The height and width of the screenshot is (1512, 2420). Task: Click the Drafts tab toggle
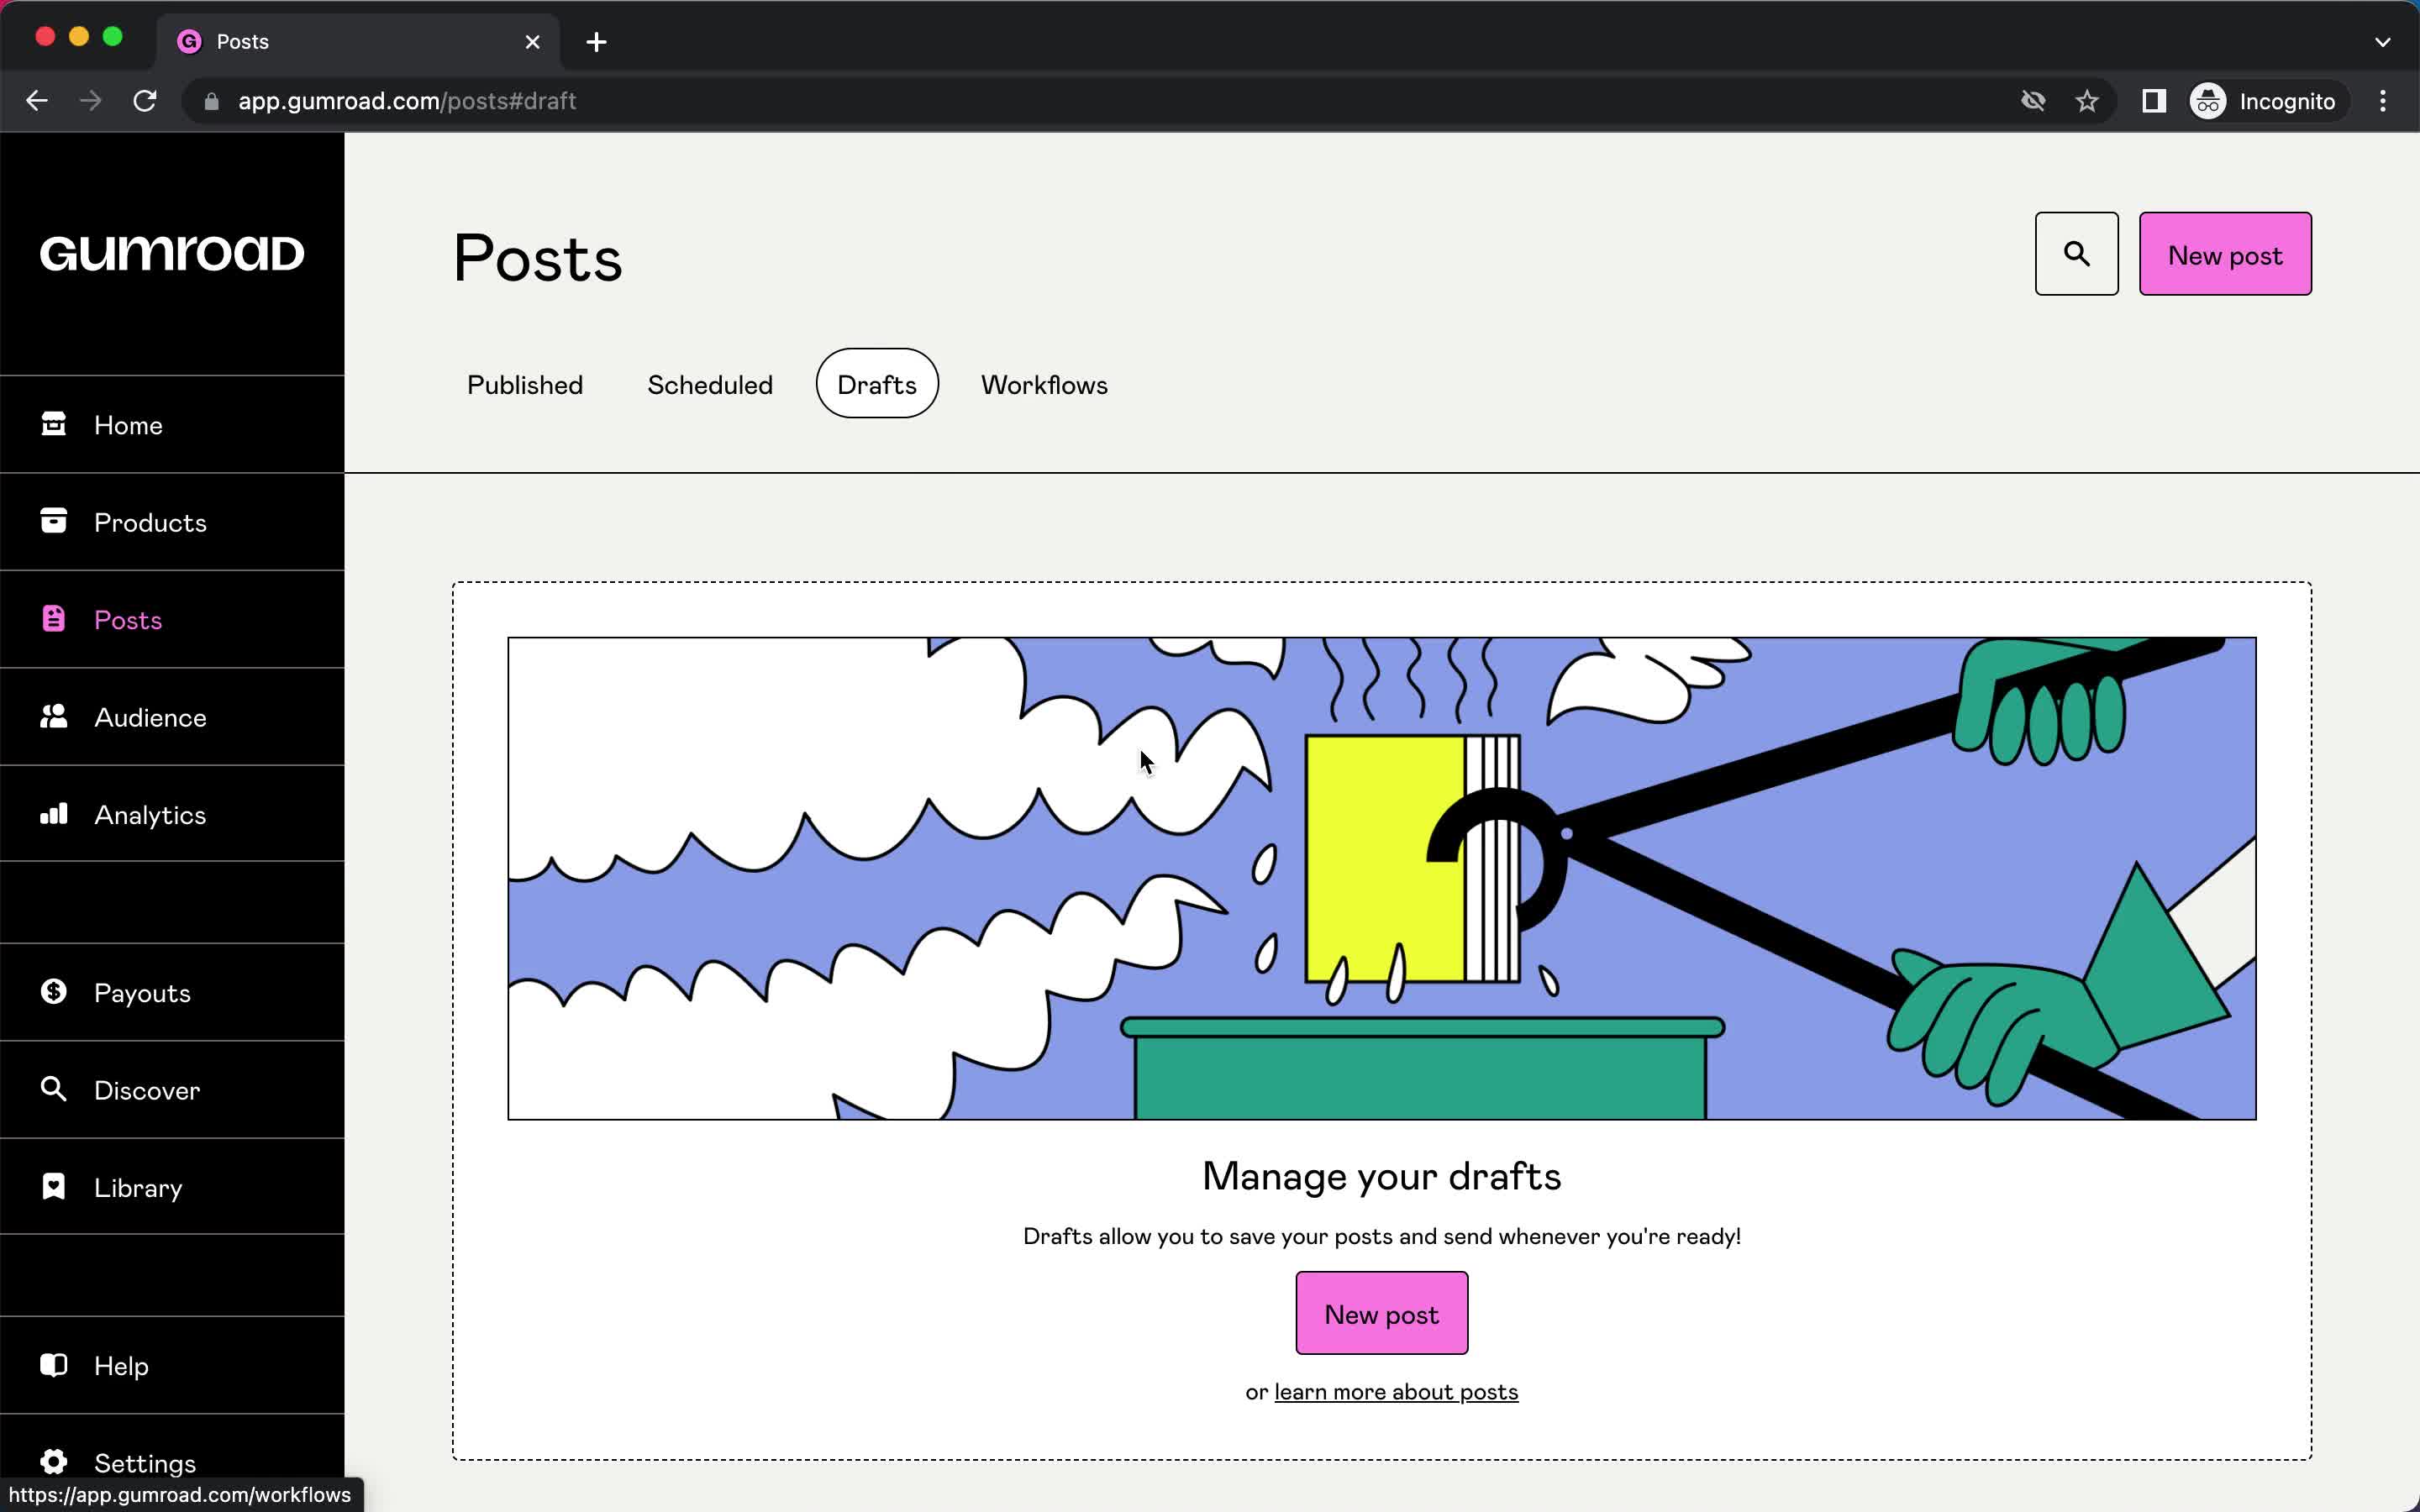pos(876,381)
